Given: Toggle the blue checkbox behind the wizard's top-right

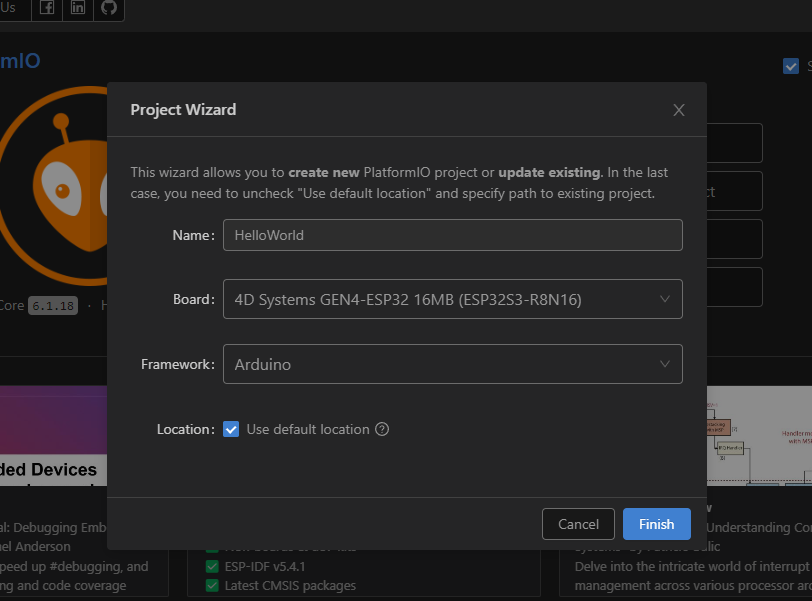Looking at the screenshot, I should 791,66.
